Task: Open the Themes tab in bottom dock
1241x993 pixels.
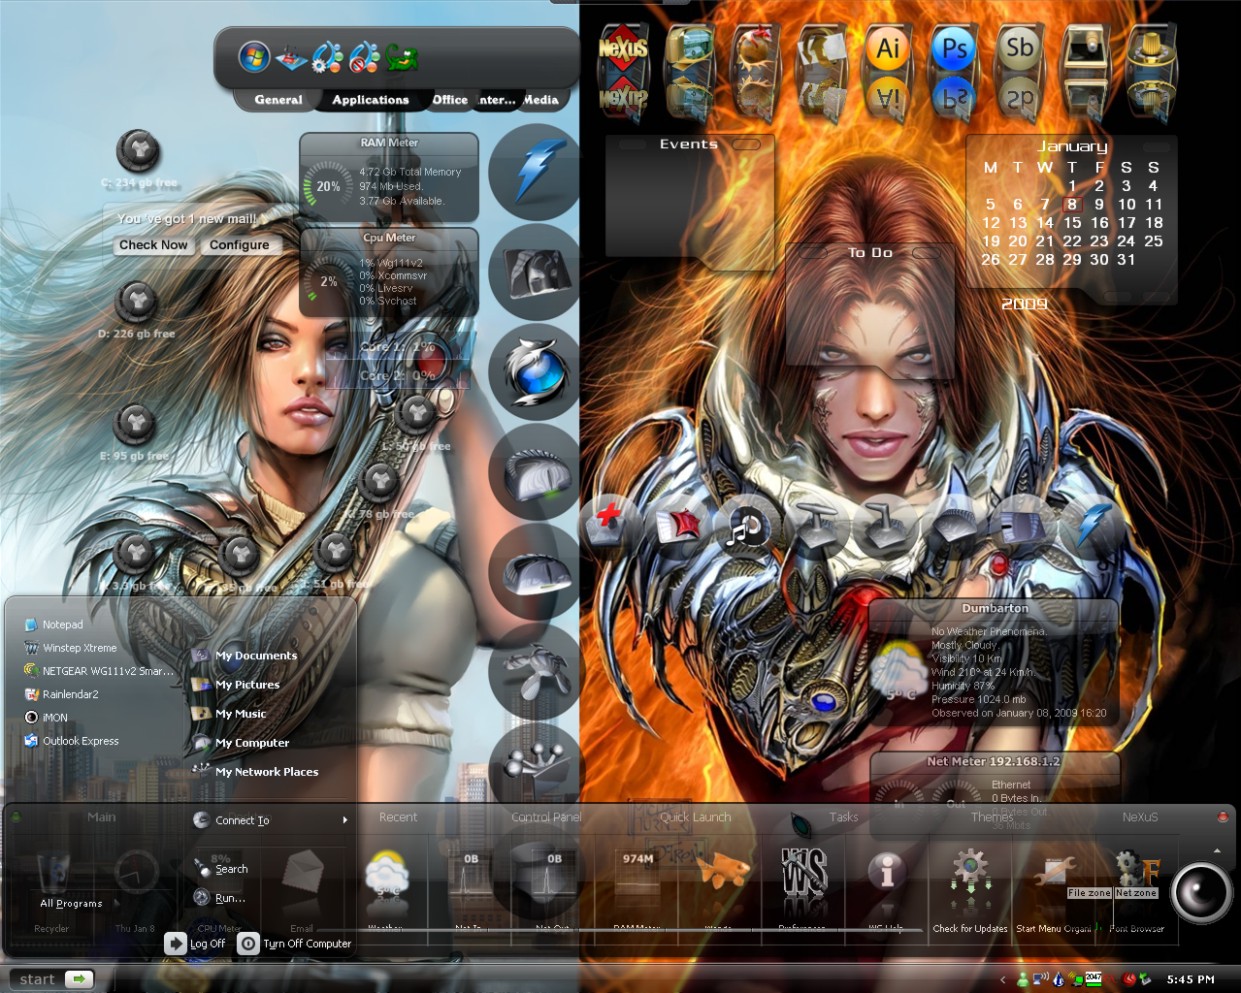Action: click(992, 817)
